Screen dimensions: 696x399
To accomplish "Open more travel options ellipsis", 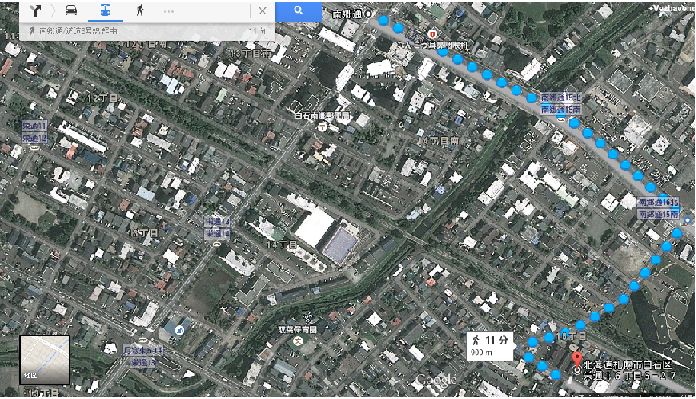I will [x=169, y=11].
